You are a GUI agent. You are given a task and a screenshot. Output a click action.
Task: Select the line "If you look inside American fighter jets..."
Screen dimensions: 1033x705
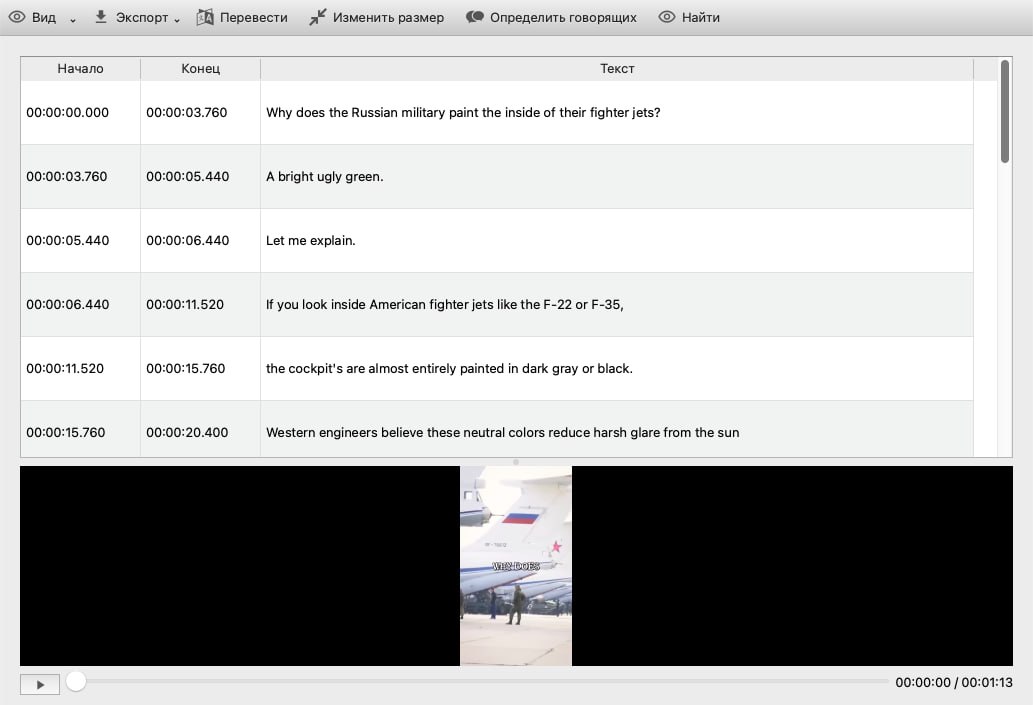tap(445, 304)
